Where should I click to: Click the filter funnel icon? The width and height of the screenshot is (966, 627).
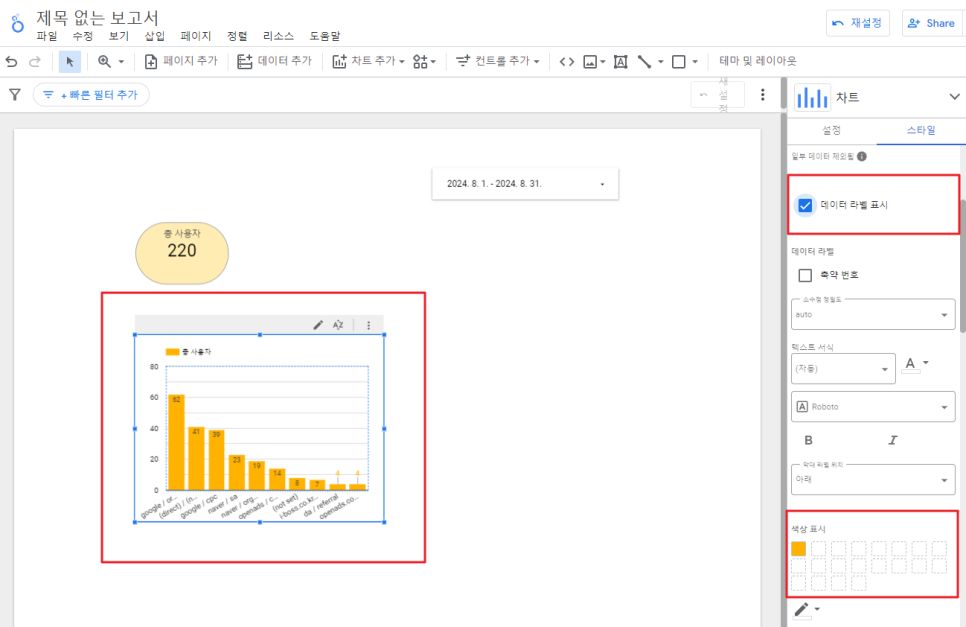[x=15, y=94]
